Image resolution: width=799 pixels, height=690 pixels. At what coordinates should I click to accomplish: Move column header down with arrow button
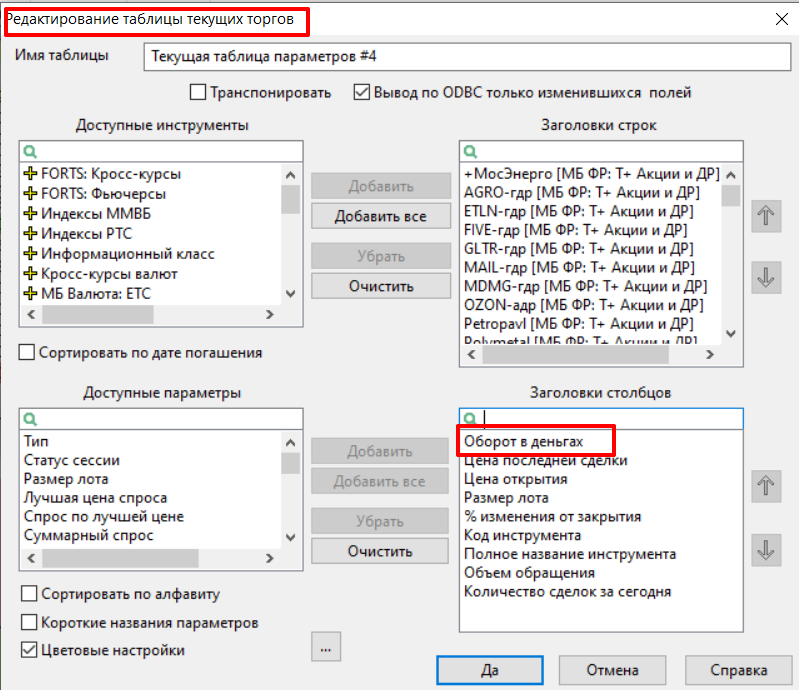pyautogui.click(x=766, y=549)
